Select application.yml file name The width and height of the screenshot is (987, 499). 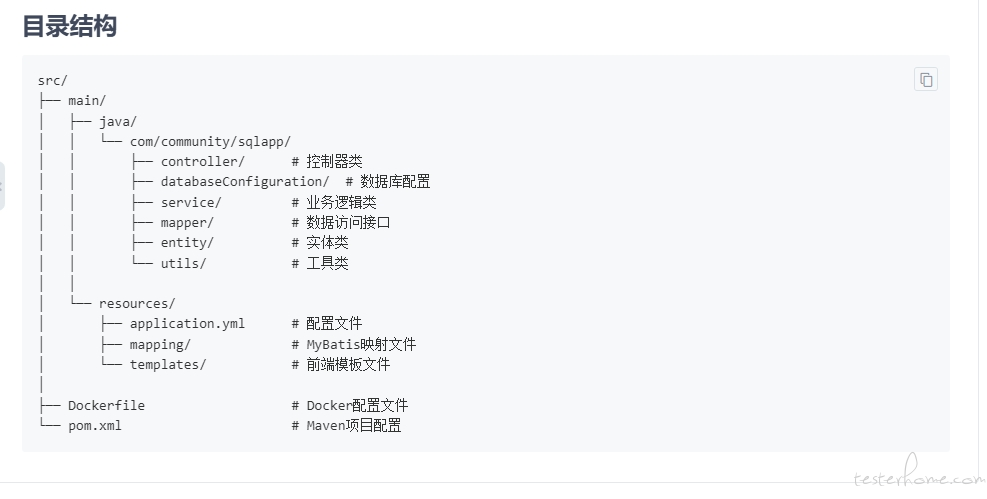pos(187,323)
